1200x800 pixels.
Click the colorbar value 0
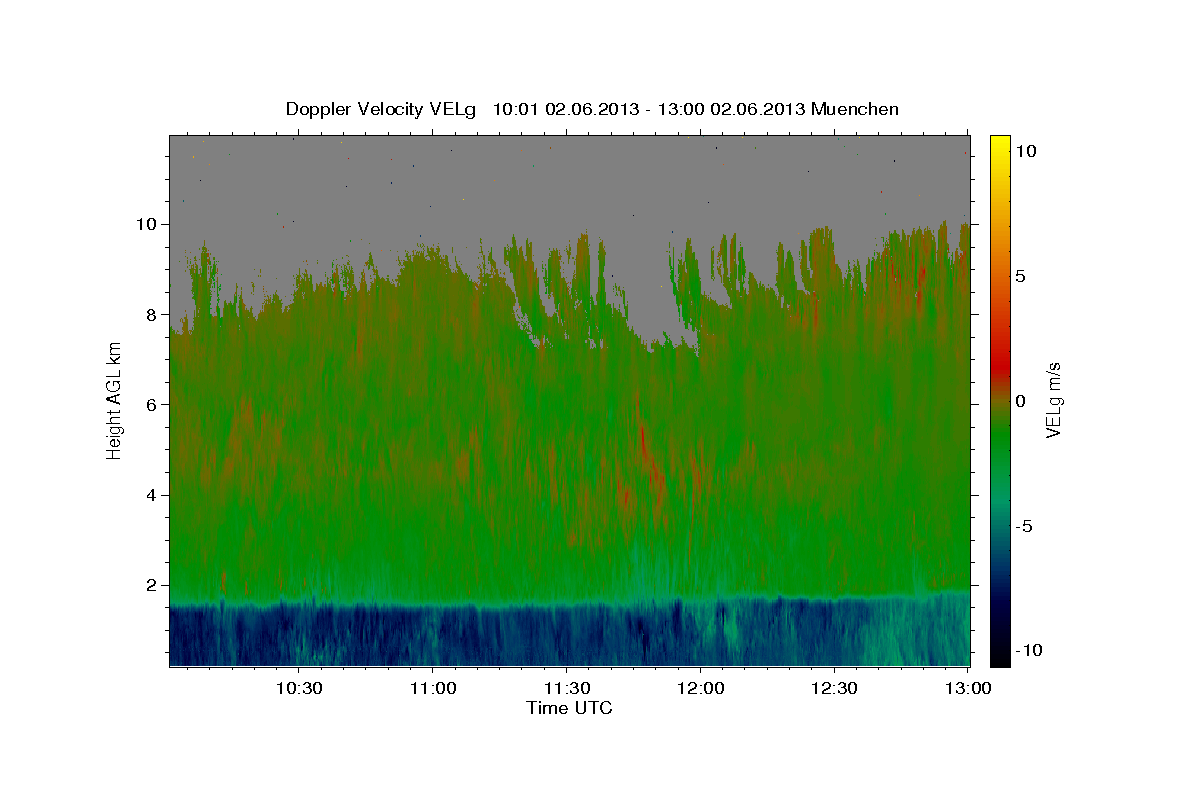(1021, 401)
